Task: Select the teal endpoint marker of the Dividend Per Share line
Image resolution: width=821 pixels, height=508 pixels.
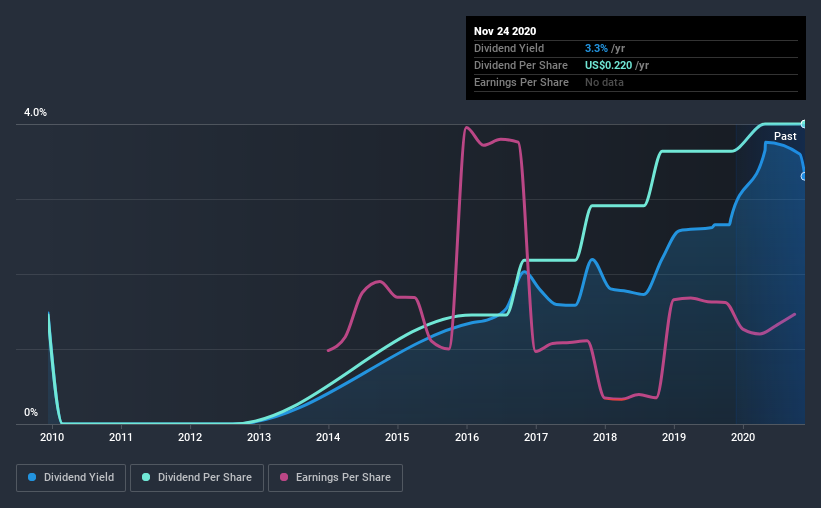Action: click(803, 124)
